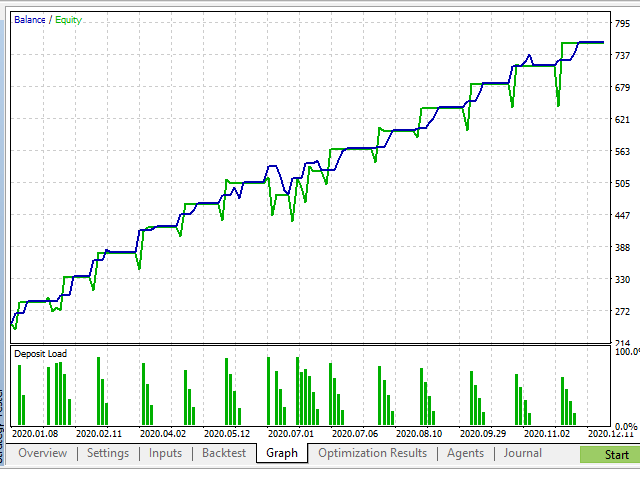The height and width of the screenshot is (480, 640).
Task: Click the 2020.05.12 date axis label
Action: pyautogui.click(x=227, y=433)
